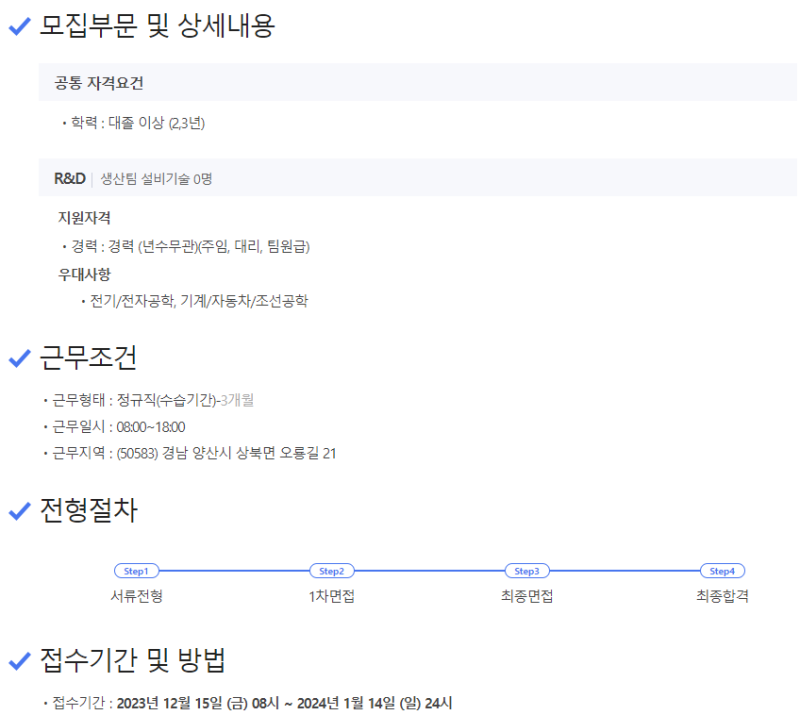Click the 모집부문 및 상세내용 heading
The height and width of the screenshot is (715, 800).
click(156, 27)
